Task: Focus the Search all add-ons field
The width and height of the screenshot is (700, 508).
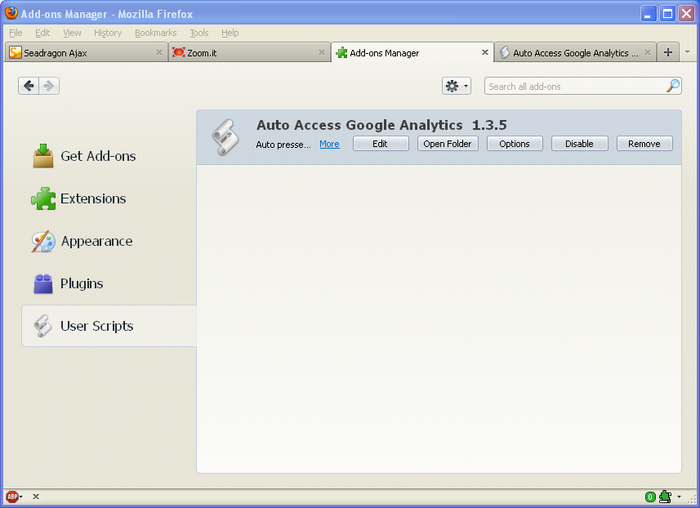Action: point(583,86)
